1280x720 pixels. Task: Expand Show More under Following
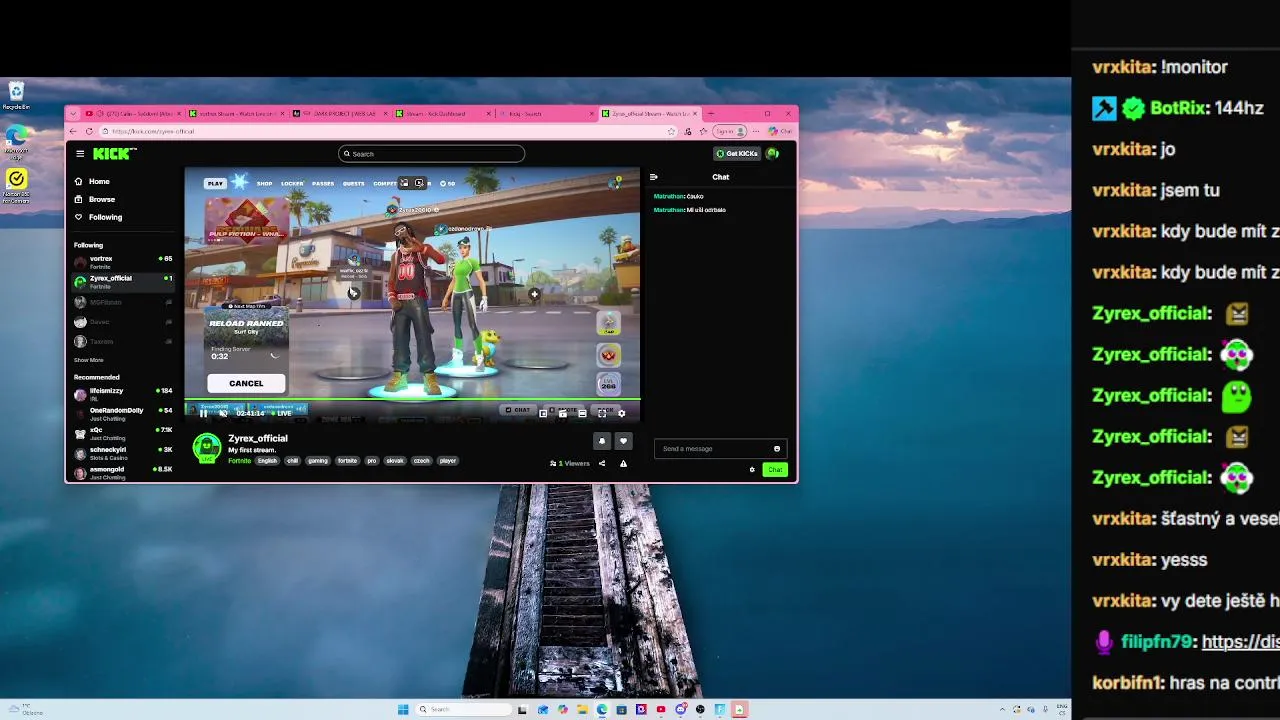(x=88, y=360)
